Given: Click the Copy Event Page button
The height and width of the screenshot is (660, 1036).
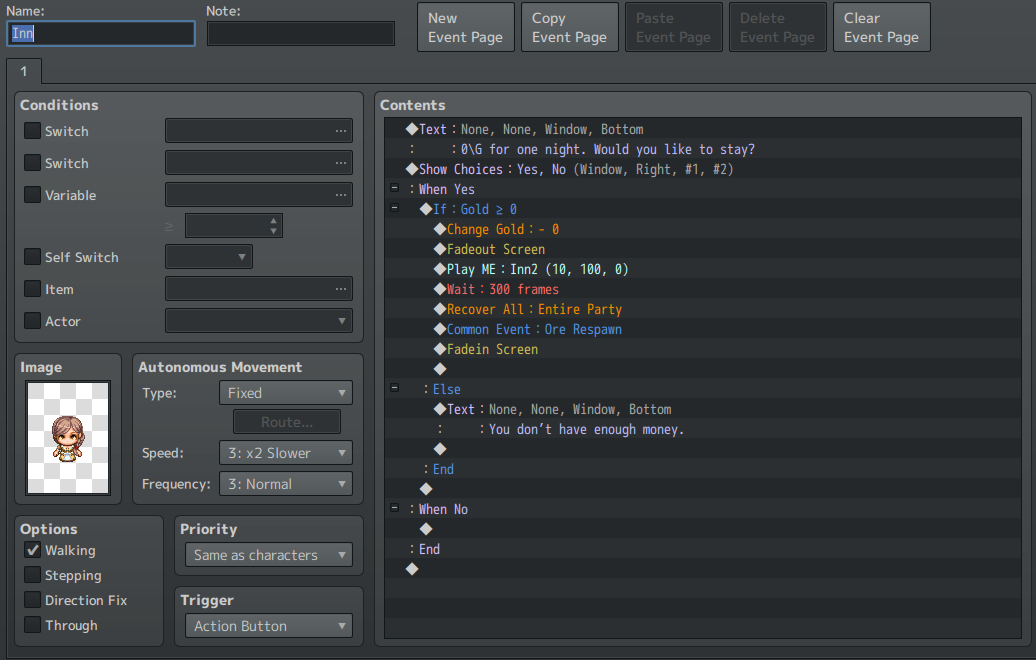Looking at the screenshot, I should point(570,27).
